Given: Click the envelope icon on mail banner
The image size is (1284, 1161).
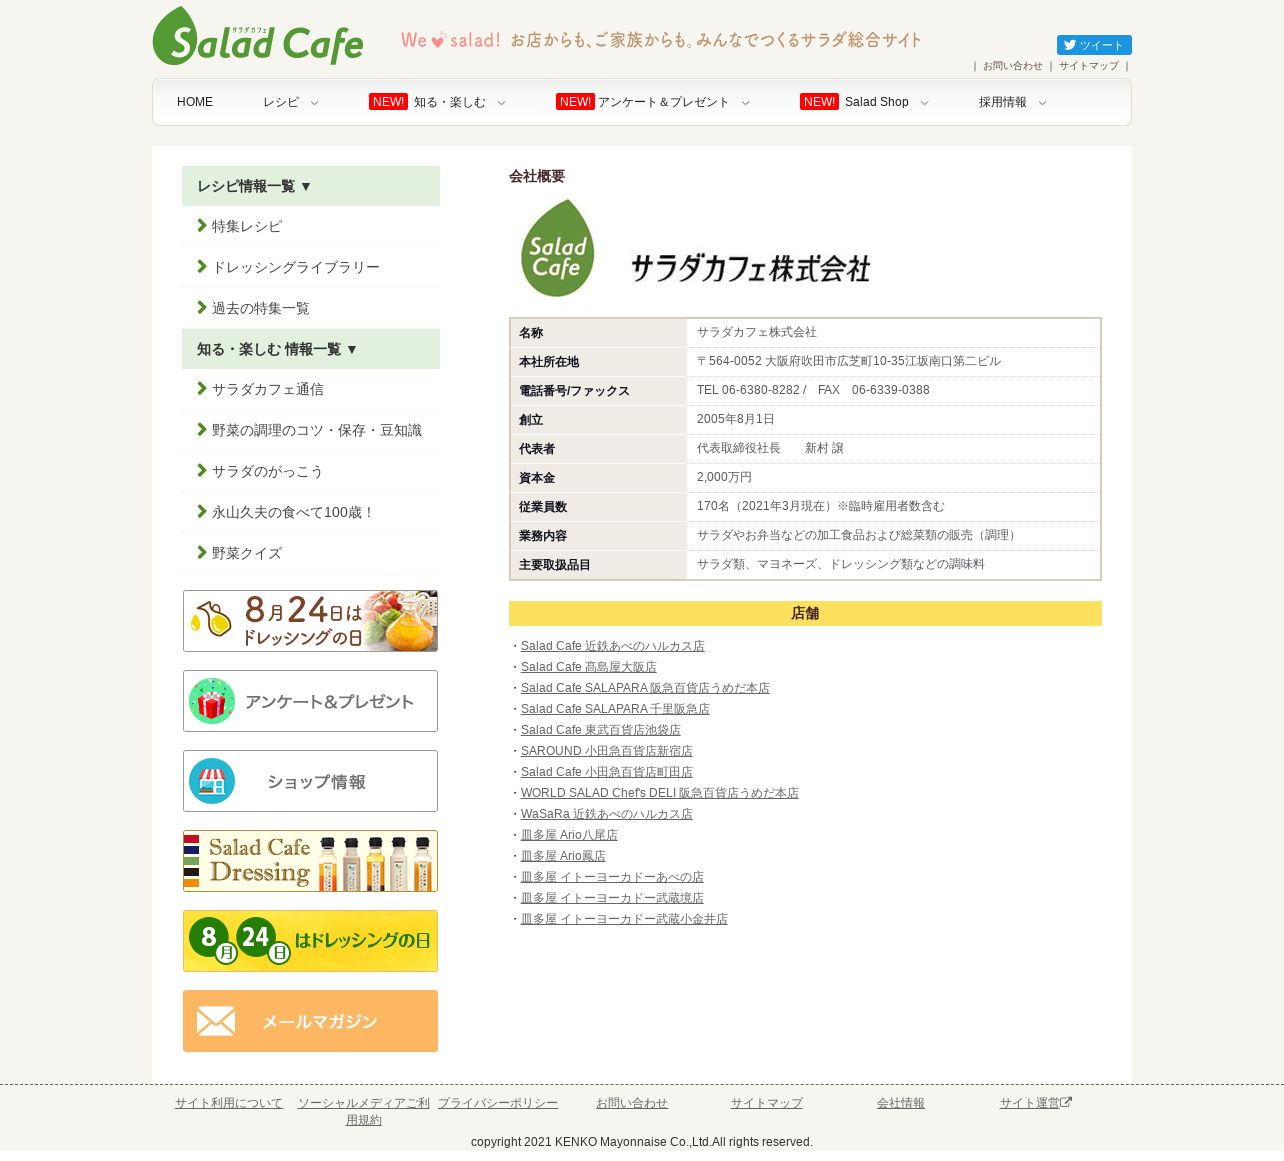Looking at the screenshot, I should pyautogui.click(x=216, y=1021).
